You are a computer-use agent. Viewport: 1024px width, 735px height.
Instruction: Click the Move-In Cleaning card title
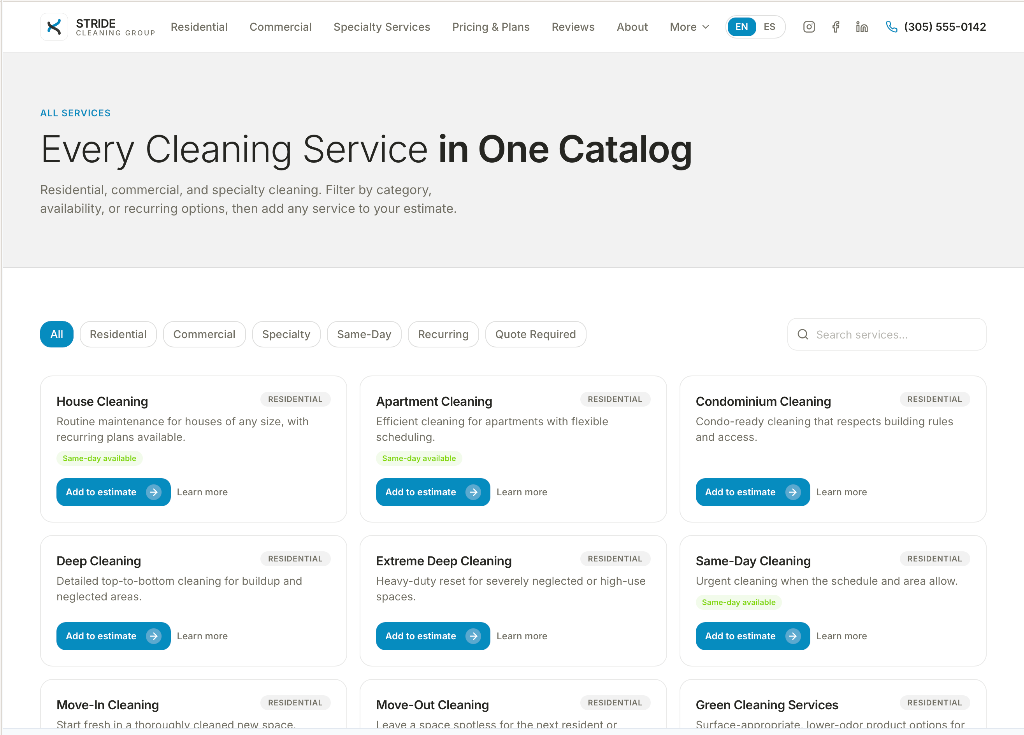pos(107,704)
